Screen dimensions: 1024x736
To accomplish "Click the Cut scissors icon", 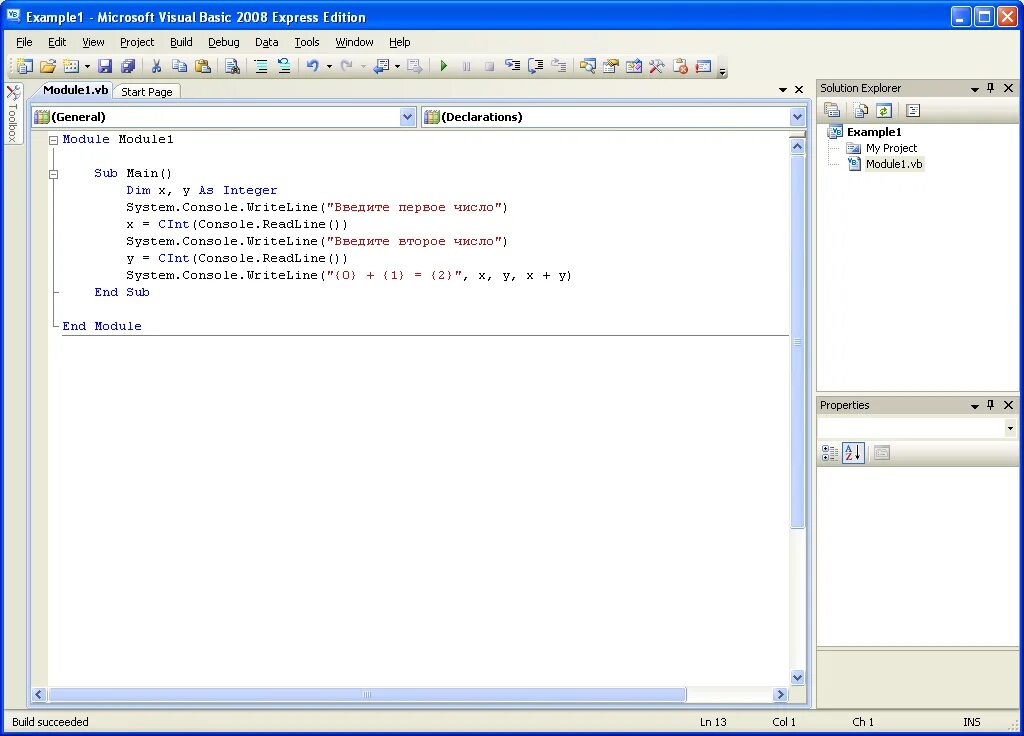I will coord(156,66).
